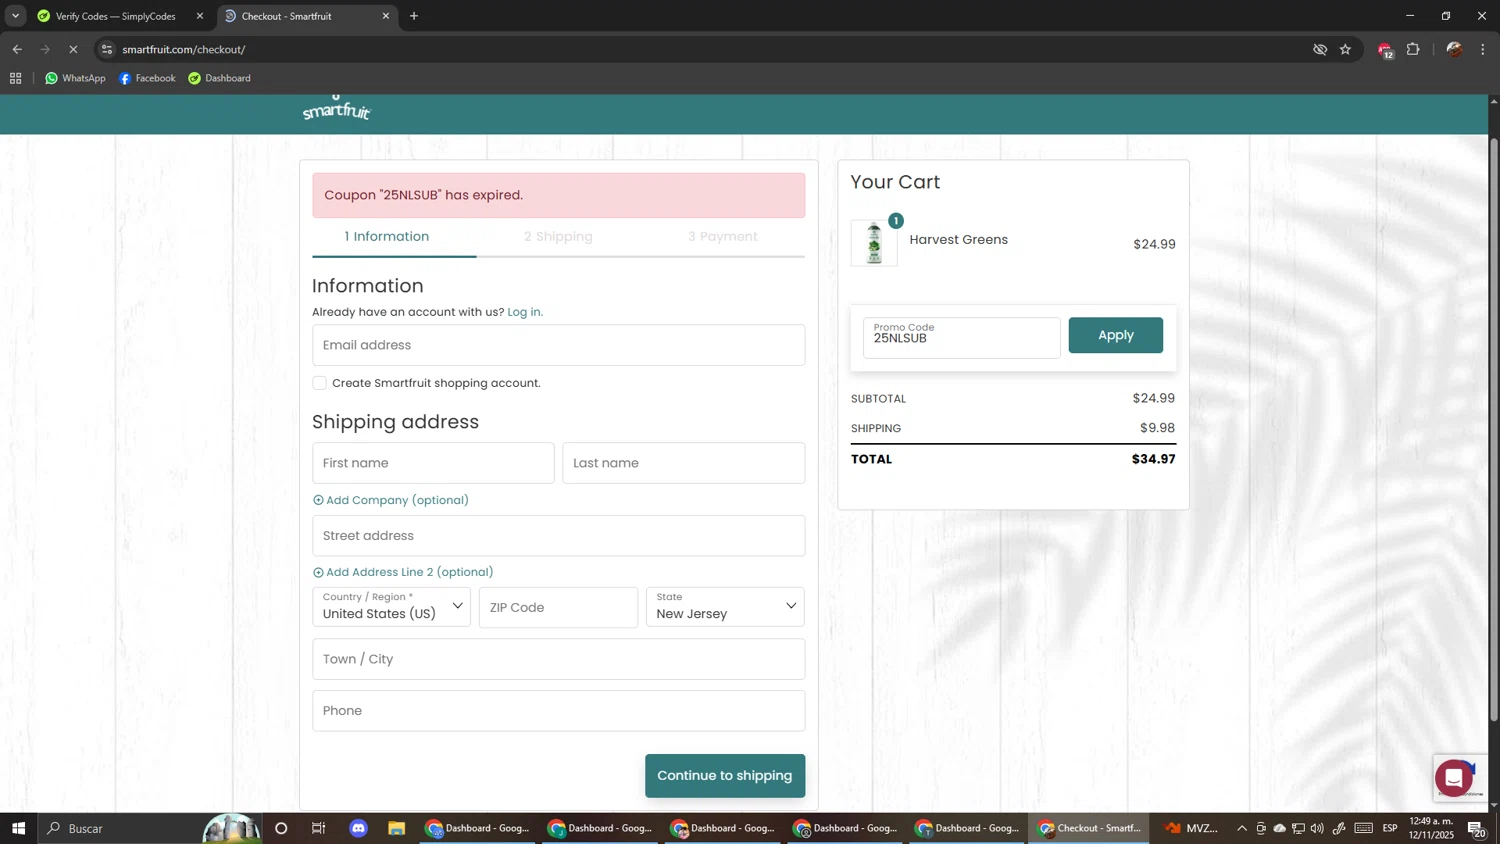The image size is (1500, 844).
Task: Click the site information icon in address bar
Action: click(x=107, y=49)
